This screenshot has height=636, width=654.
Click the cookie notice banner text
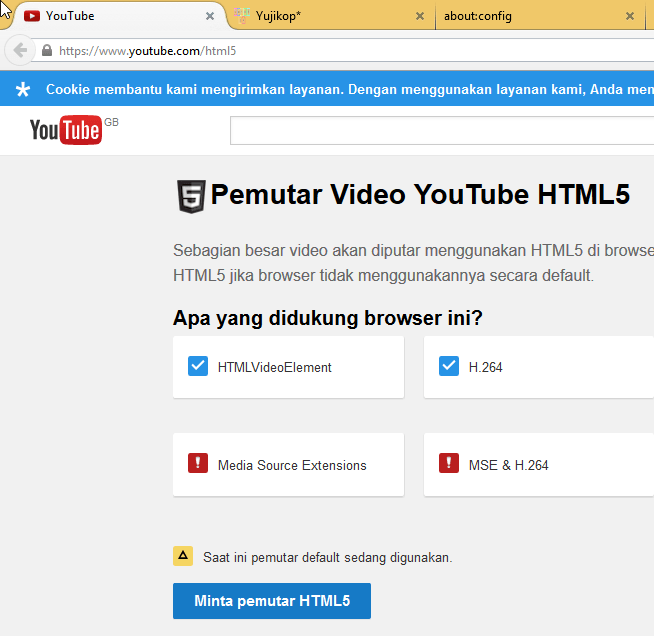point(350,89)
